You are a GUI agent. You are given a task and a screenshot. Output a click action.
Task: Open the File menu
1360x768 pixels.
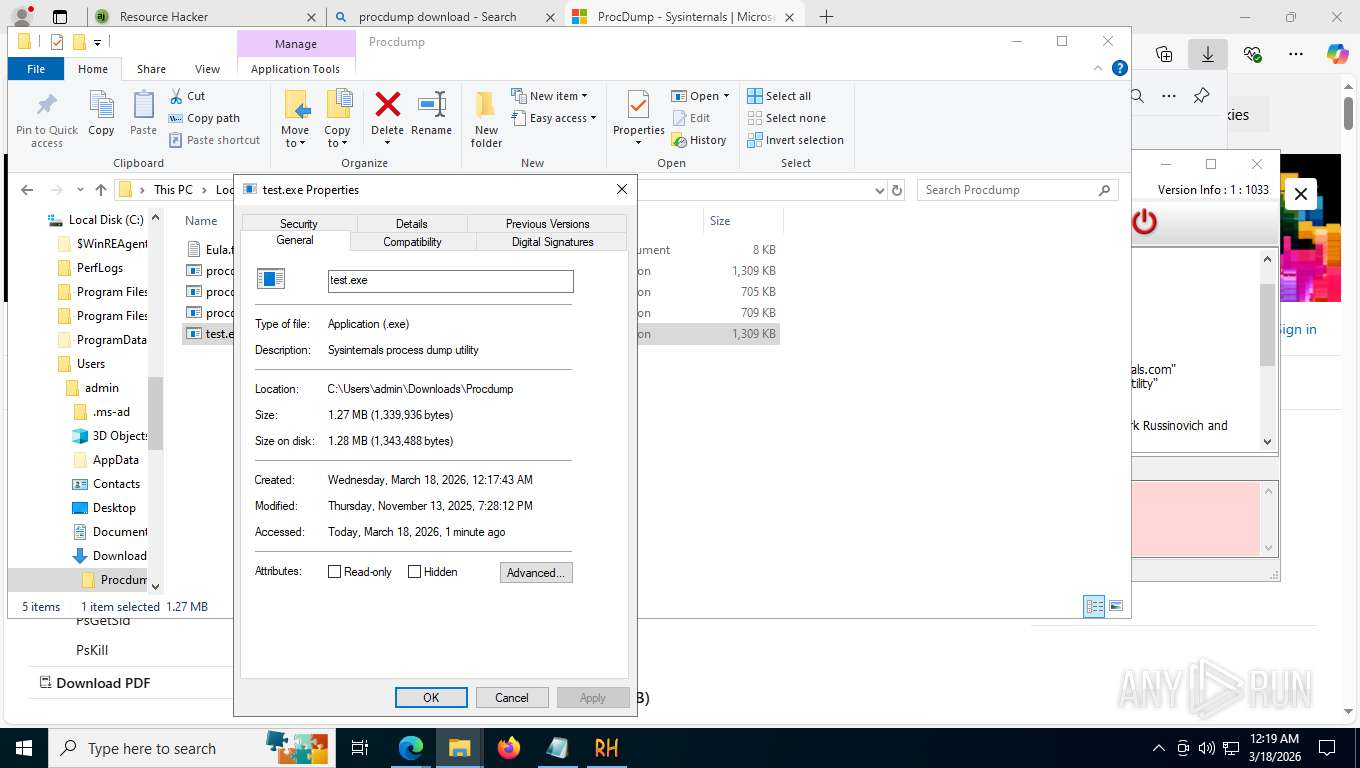36,69
